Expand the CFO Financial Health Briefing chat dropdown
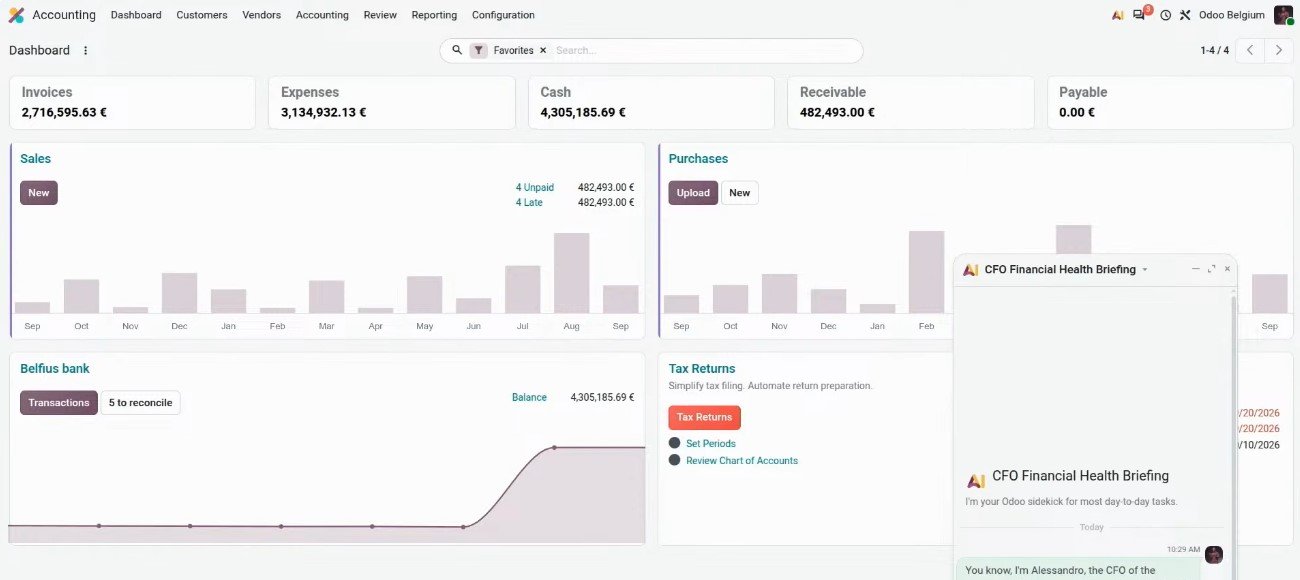The width and height of the screenshot is (1300, 580). [x=1145, y=270]
